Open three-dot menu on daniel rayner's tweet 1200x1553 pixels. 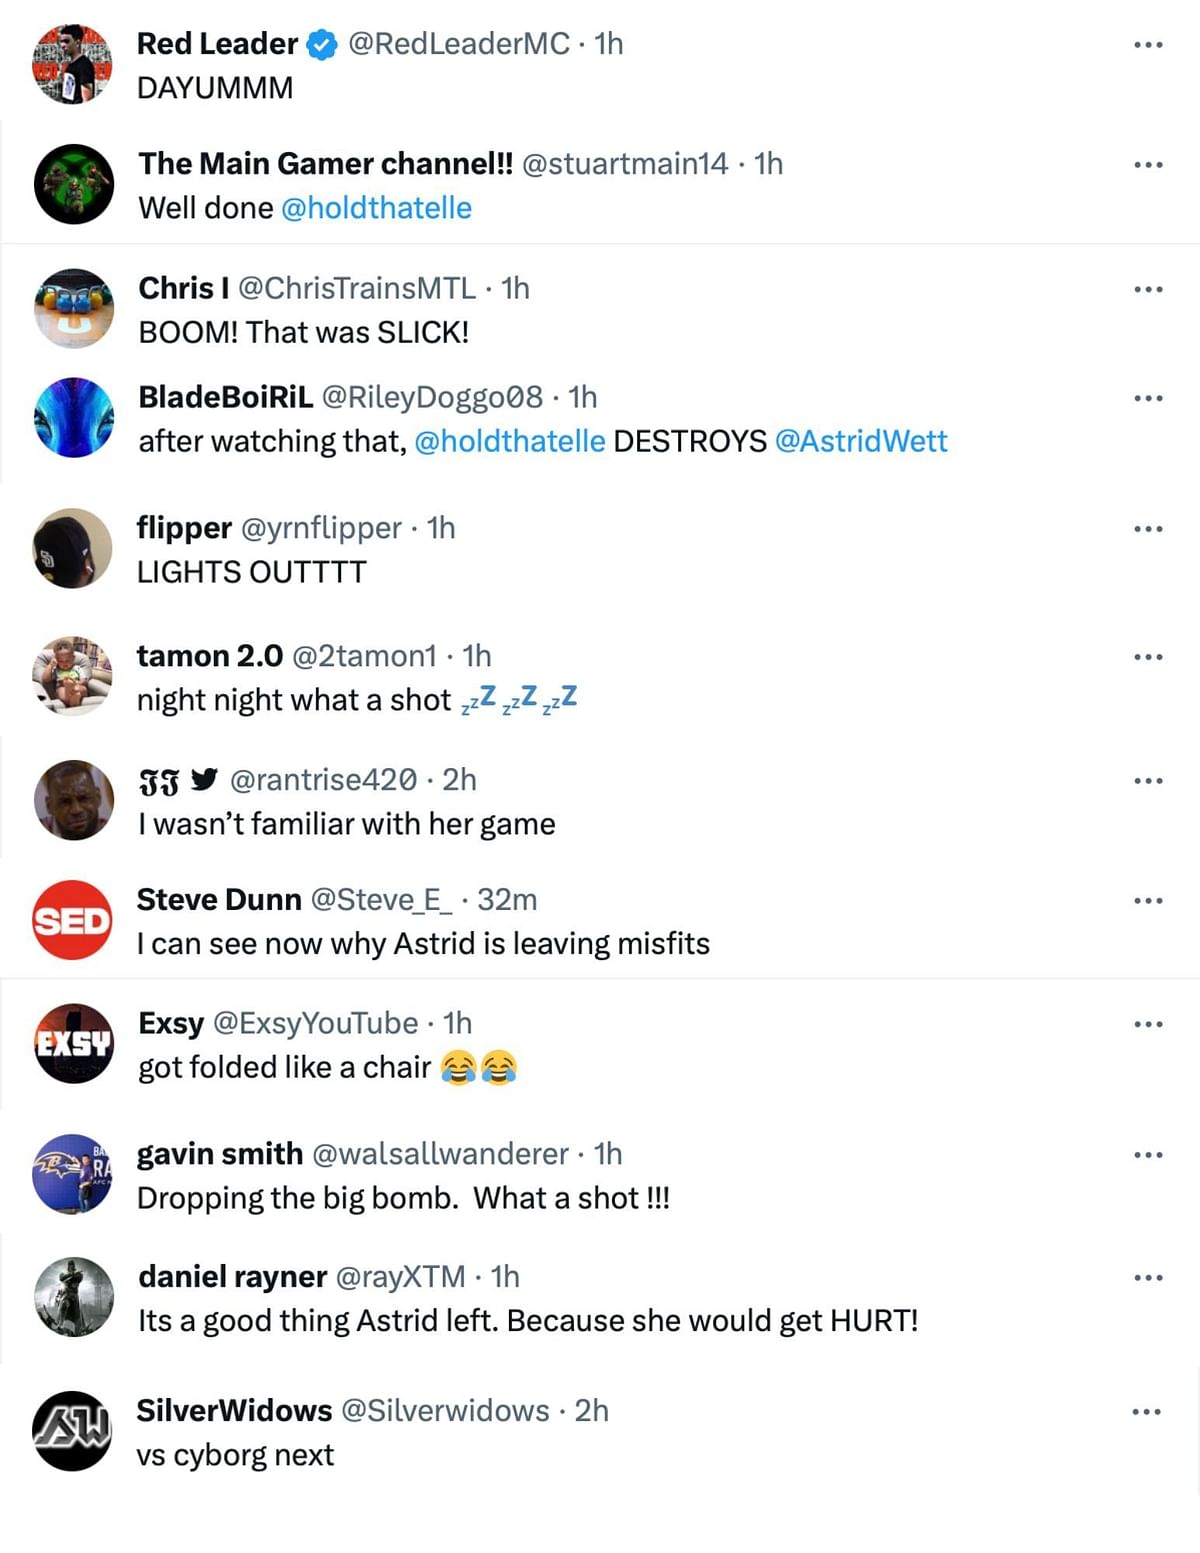point(1148,1278)
